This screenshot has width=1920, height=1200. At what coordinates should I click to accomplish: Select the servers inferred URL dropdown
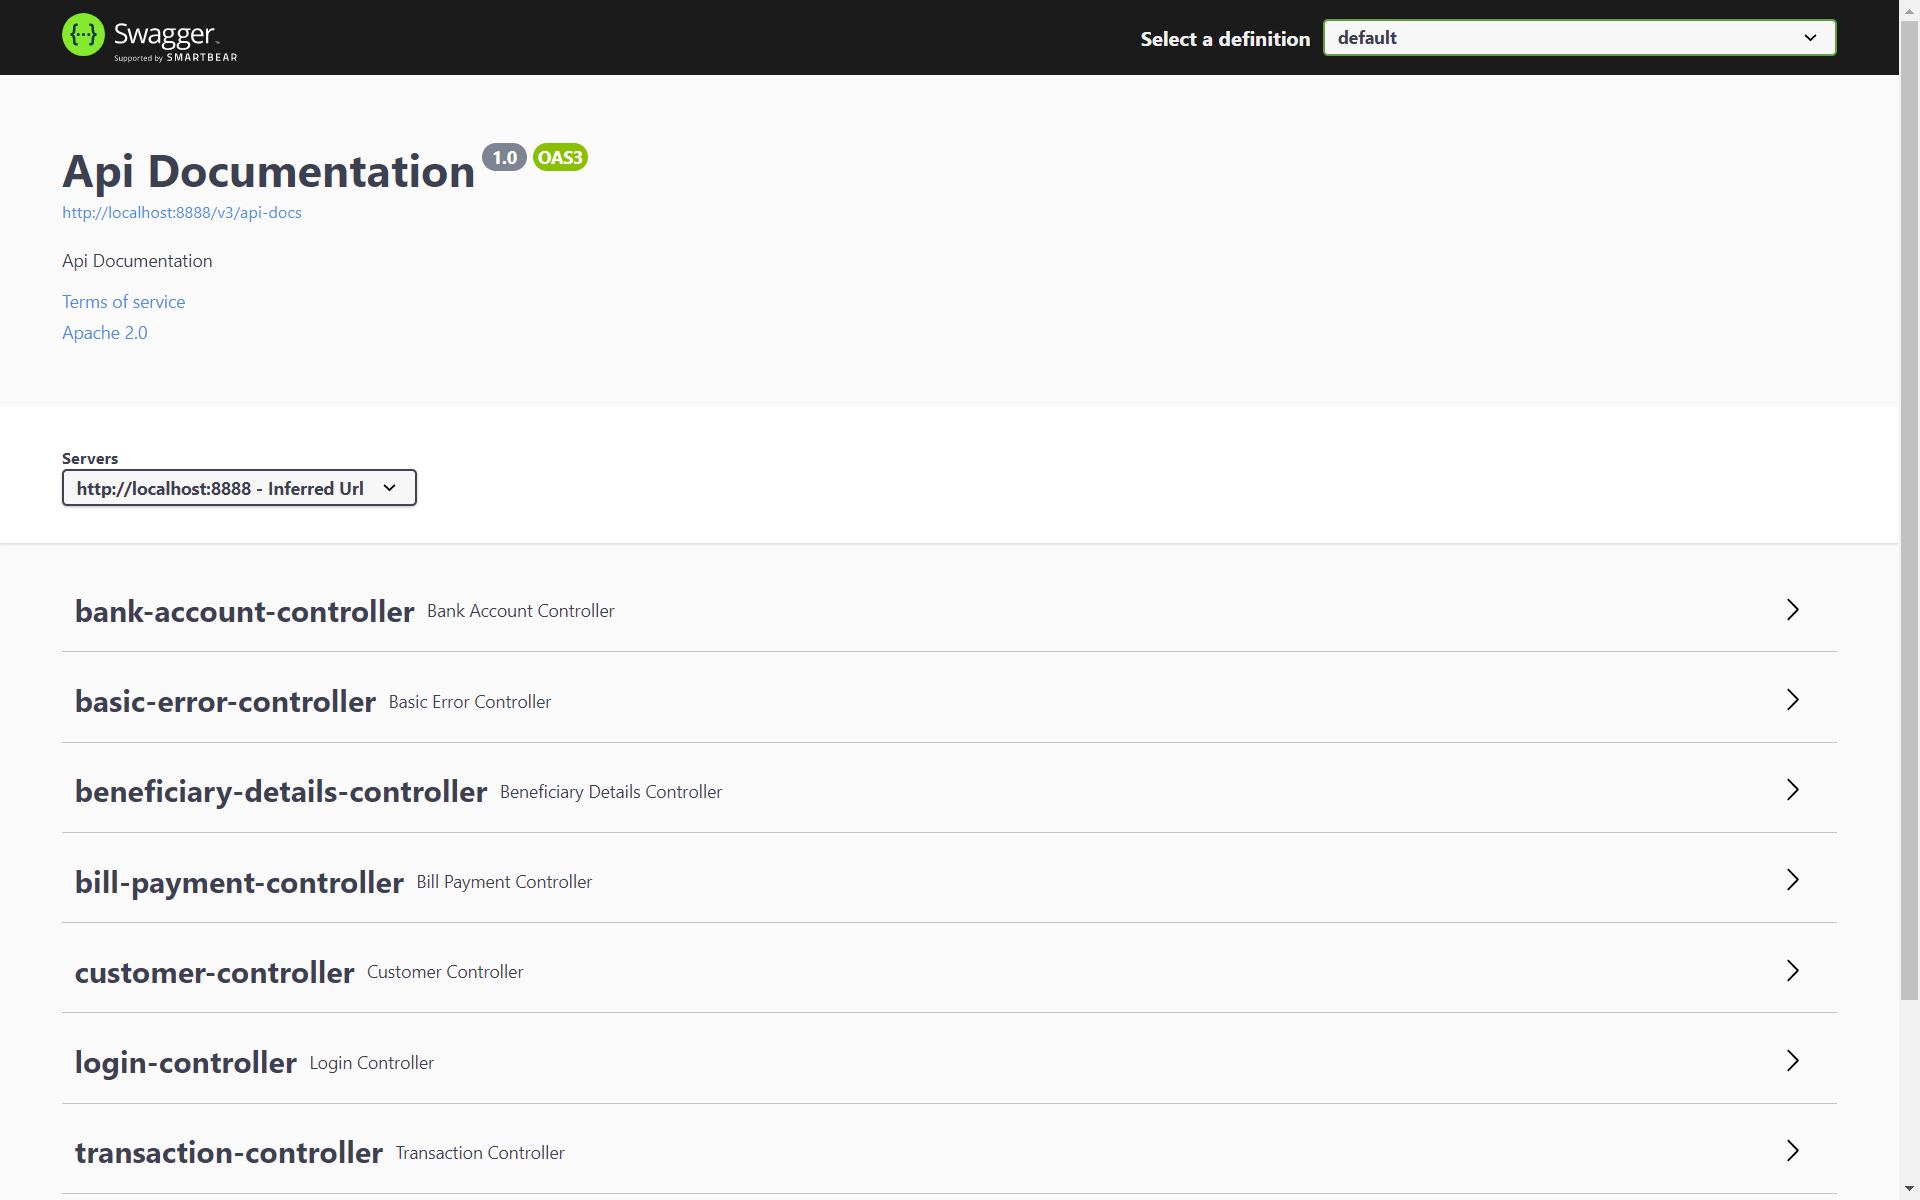pyautogui.click(x=238, y=488)
